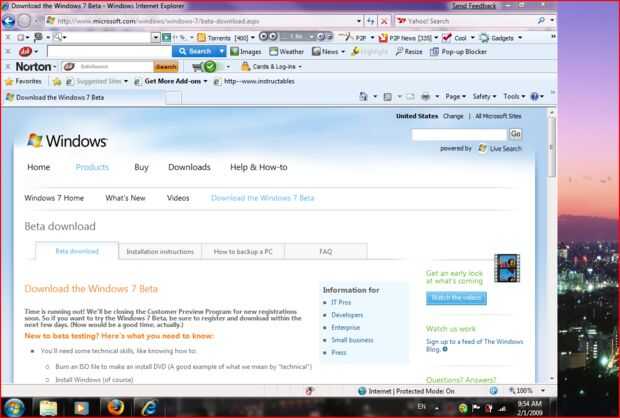Screen dimensions: 620x418
Task: Open the Downloads navigation item
Action: tap(189, 167)
